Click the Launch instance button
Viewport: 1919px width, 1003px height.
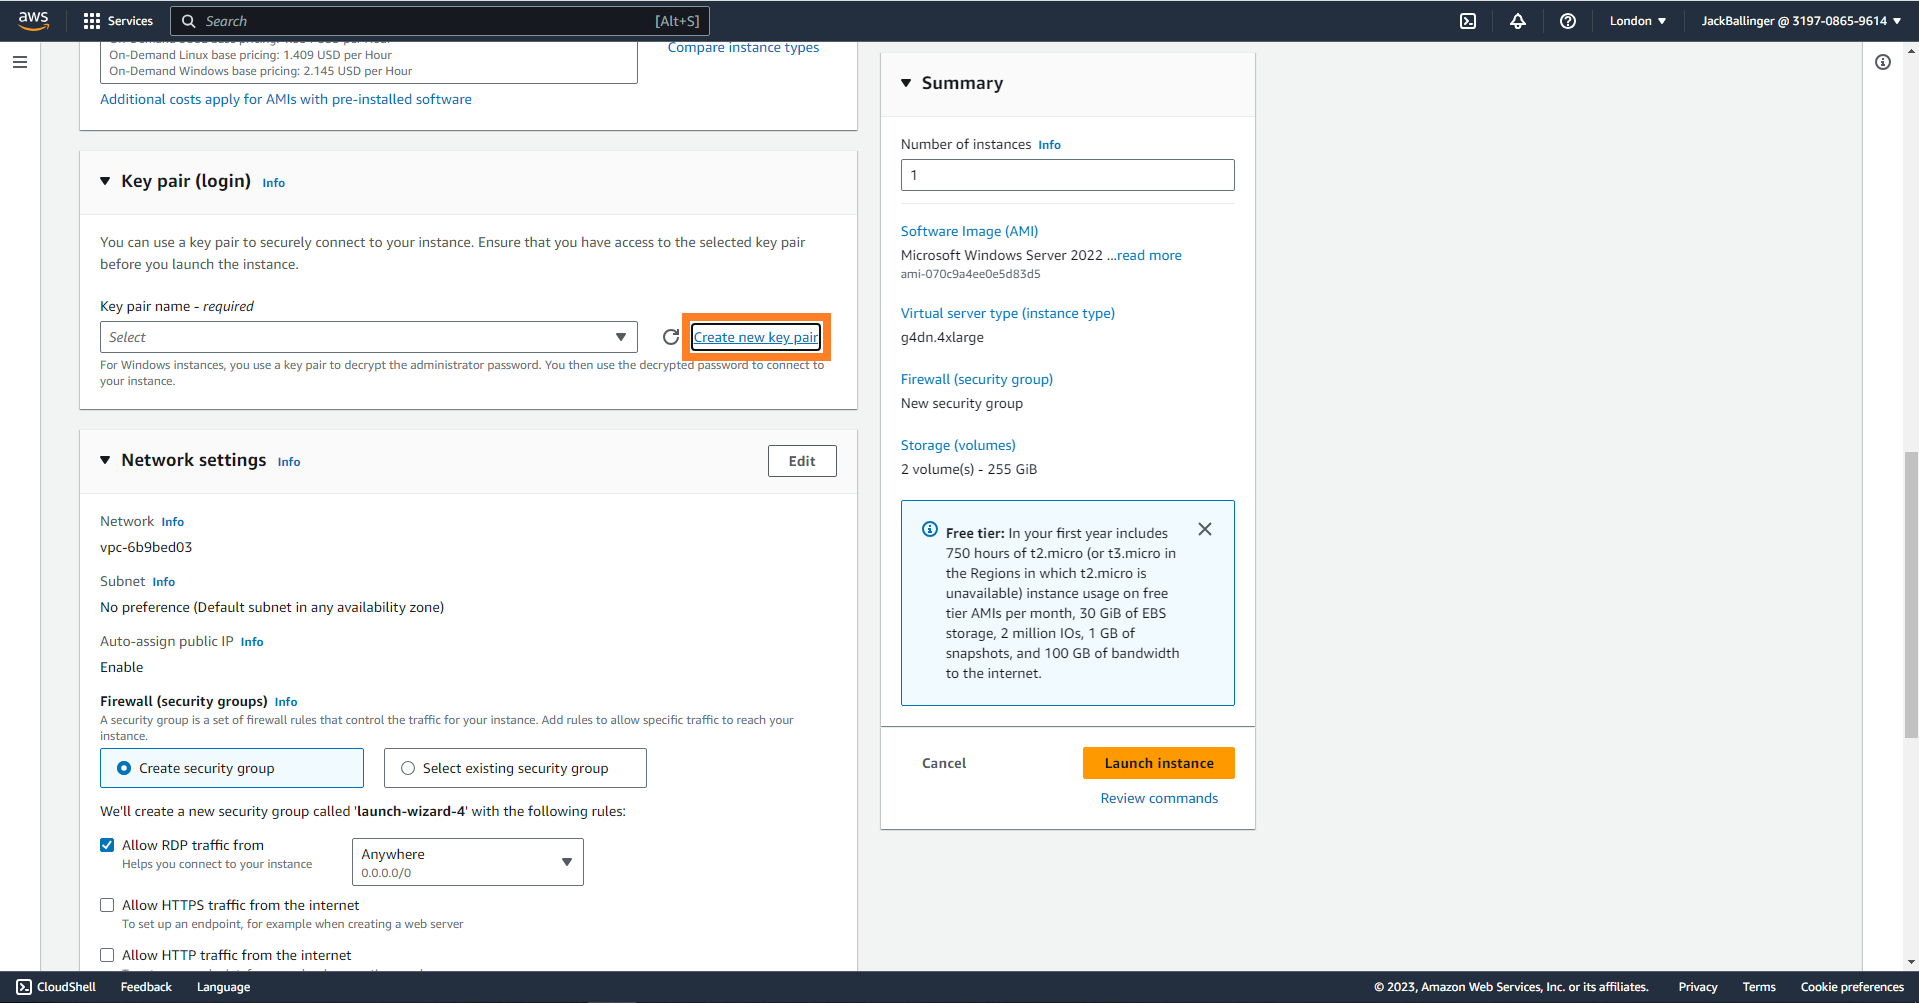[x=1158, y=763]
